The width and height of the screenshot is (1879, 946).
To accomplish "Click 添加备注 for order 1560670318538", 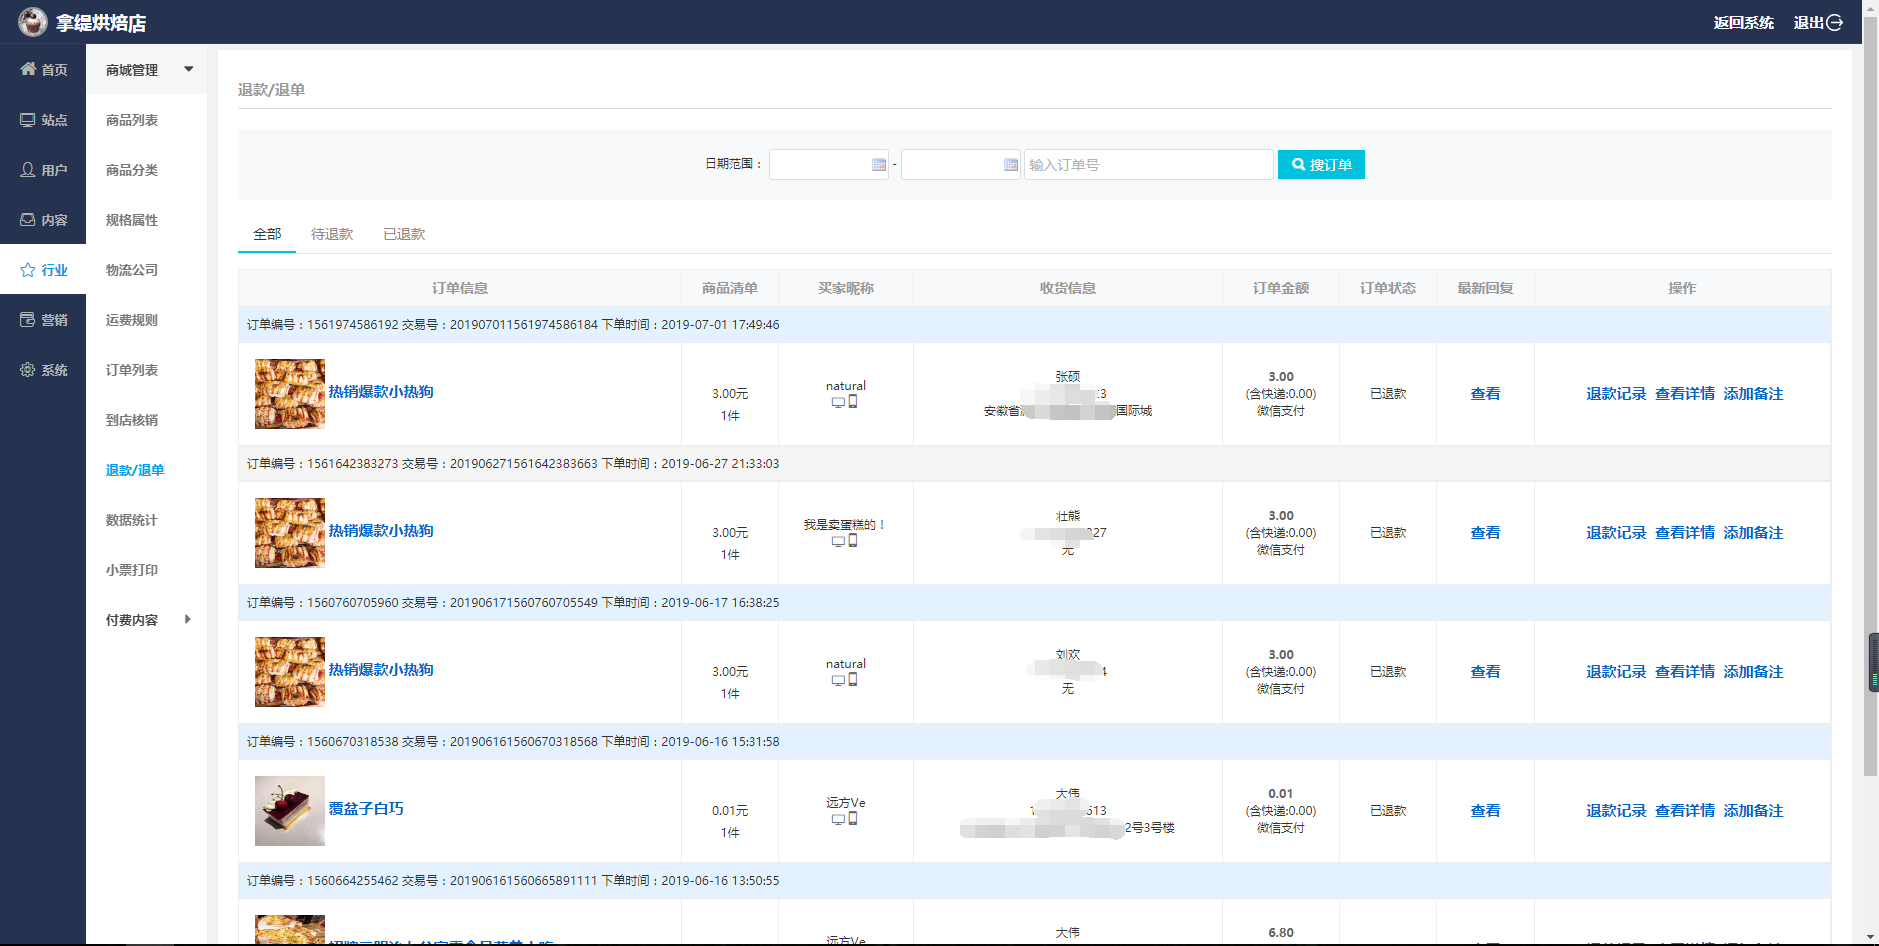I will (x=1753, y=810).
